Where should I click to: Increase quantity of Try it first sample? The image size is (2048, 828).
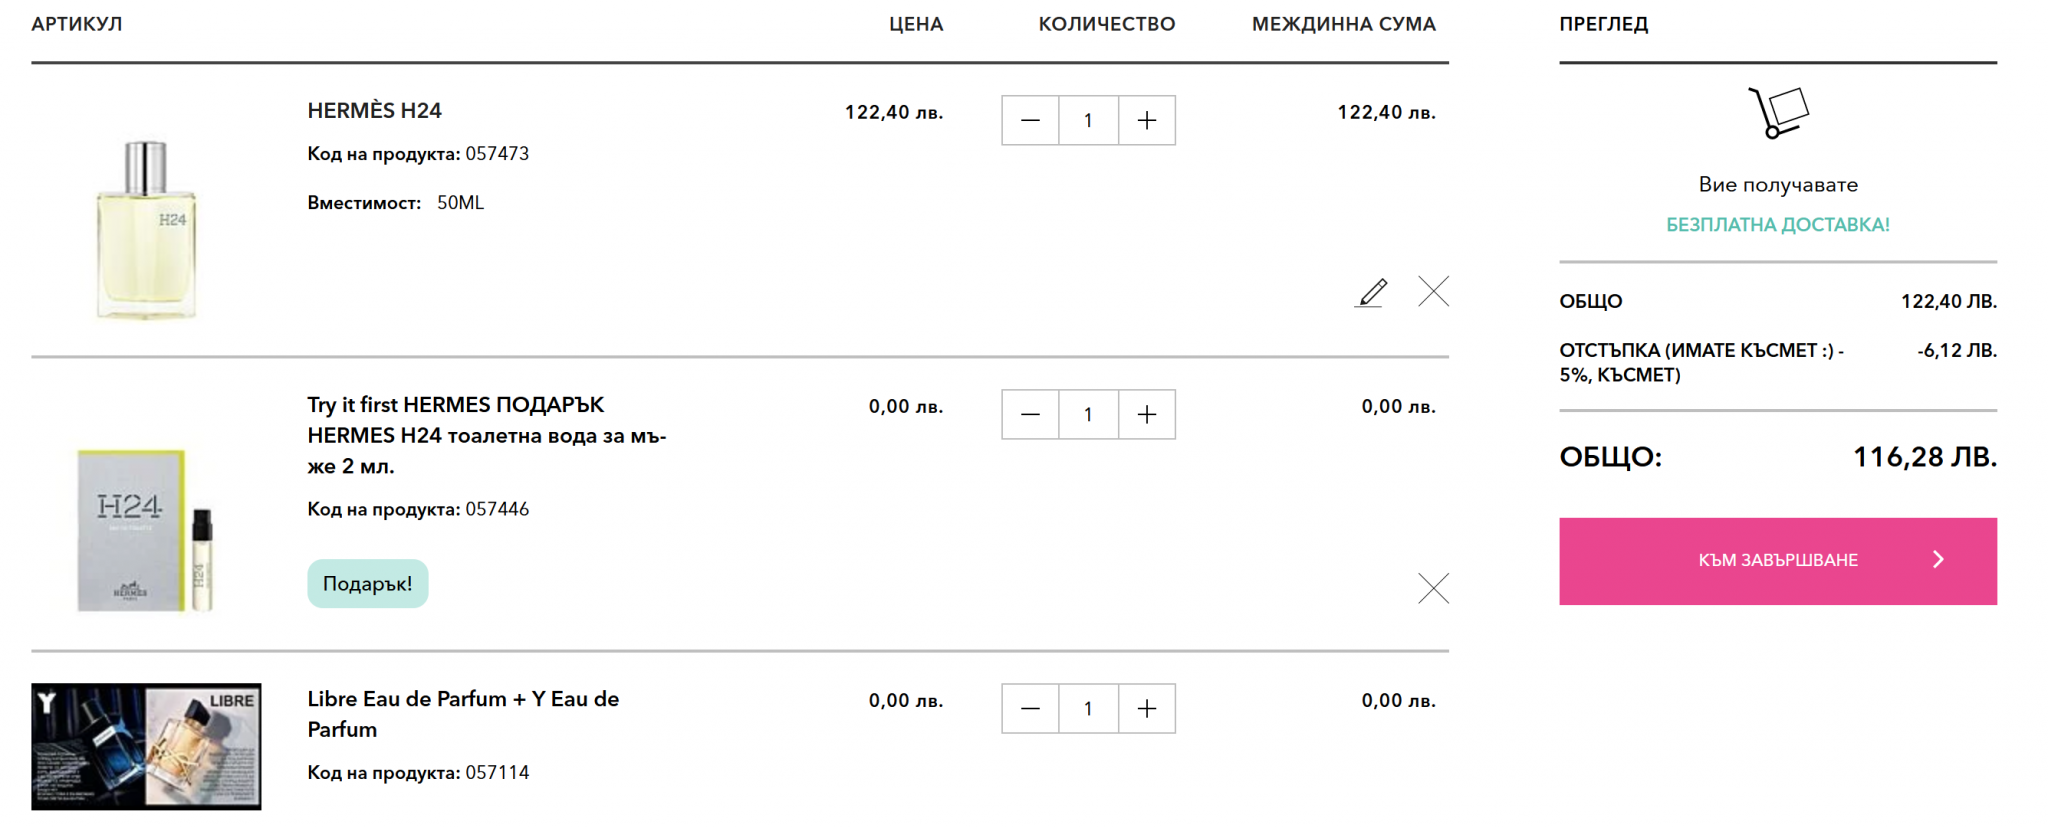pyautogui.click(x=1147, y=415)
